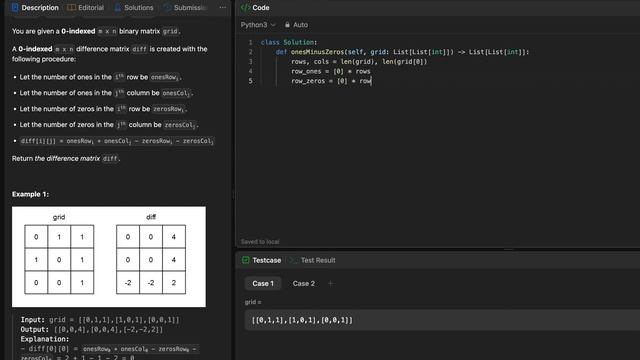Click the Test Result terminal icon
640x360 pixels.
point(293,260)
